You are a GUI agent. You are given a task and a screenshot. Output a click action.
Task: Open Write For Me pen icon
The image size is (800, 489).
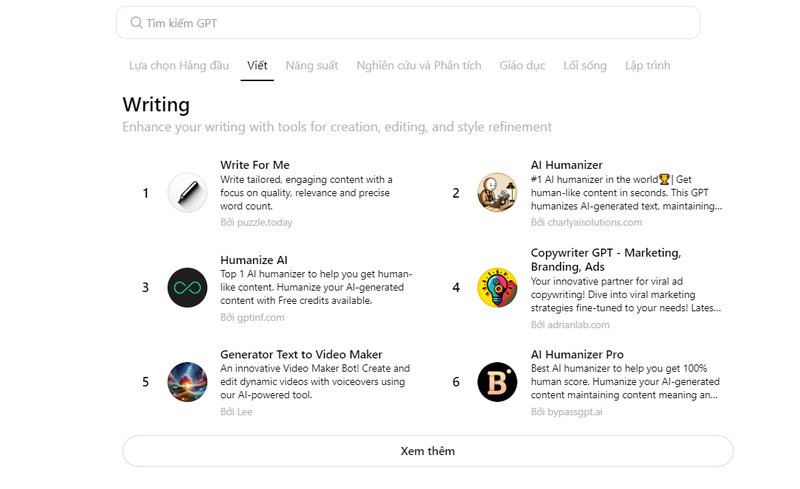(187, 193)
